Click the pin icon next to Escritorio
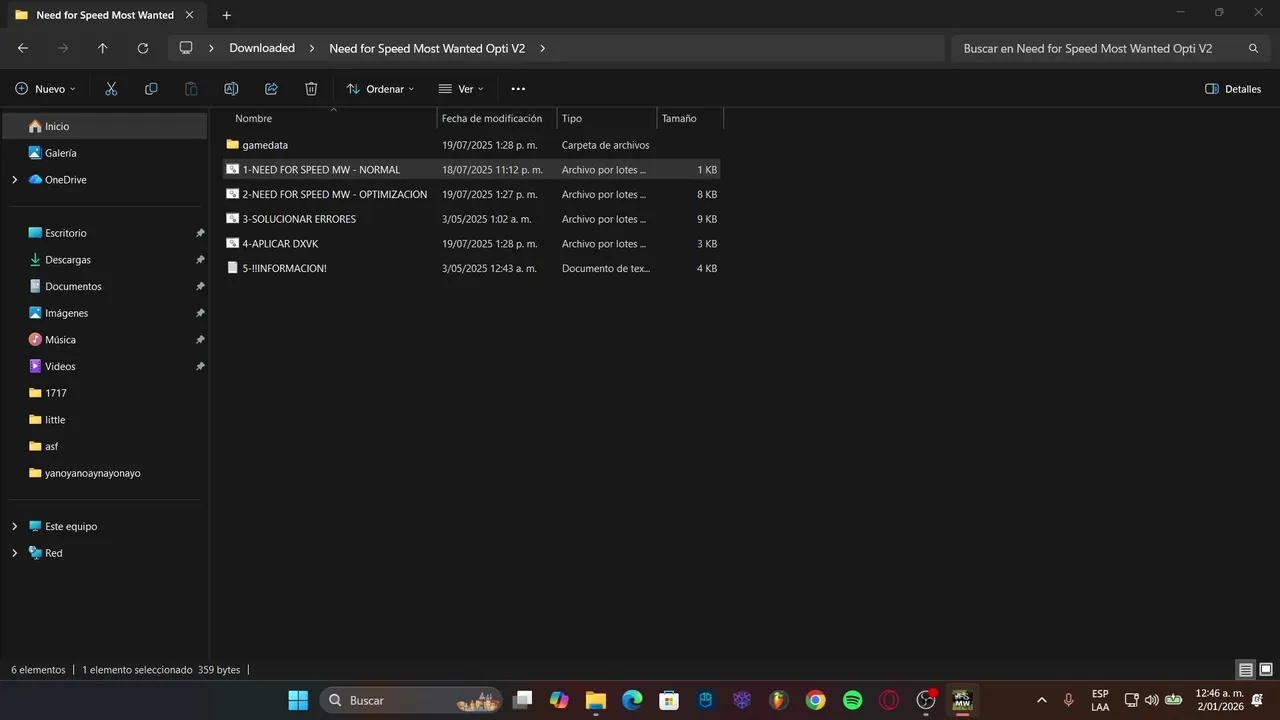This screenshot has height=720, width=1280. coord(200,233)
